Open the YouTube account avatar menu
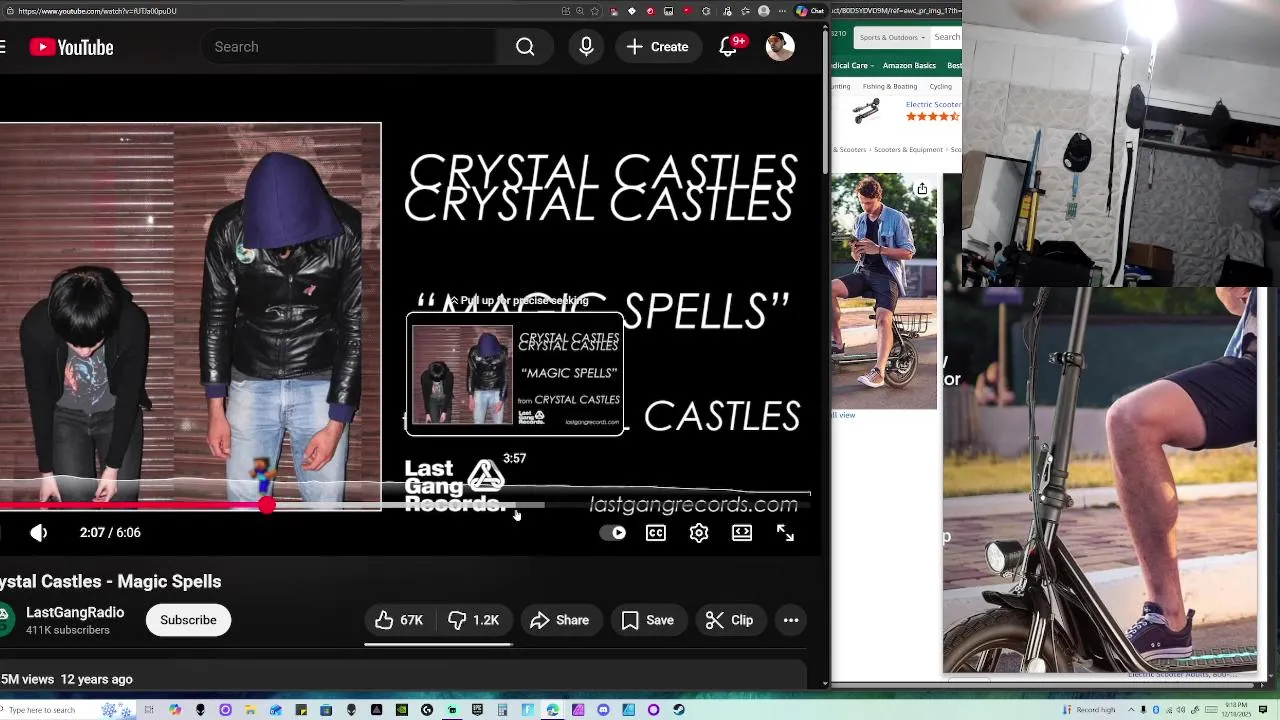The width and height of the screenshot is (1280, 720). (x=780, y=47)
